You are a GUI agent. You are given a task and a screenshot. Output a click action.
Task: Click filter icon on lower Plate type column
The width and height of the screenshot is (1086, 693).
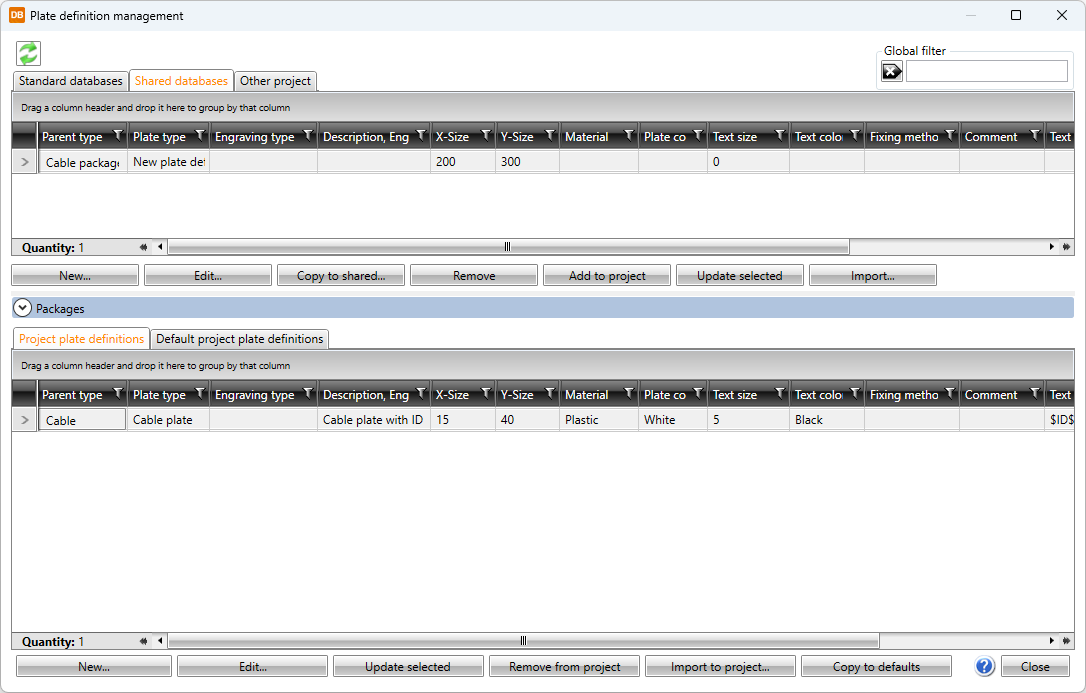(199, 394)
